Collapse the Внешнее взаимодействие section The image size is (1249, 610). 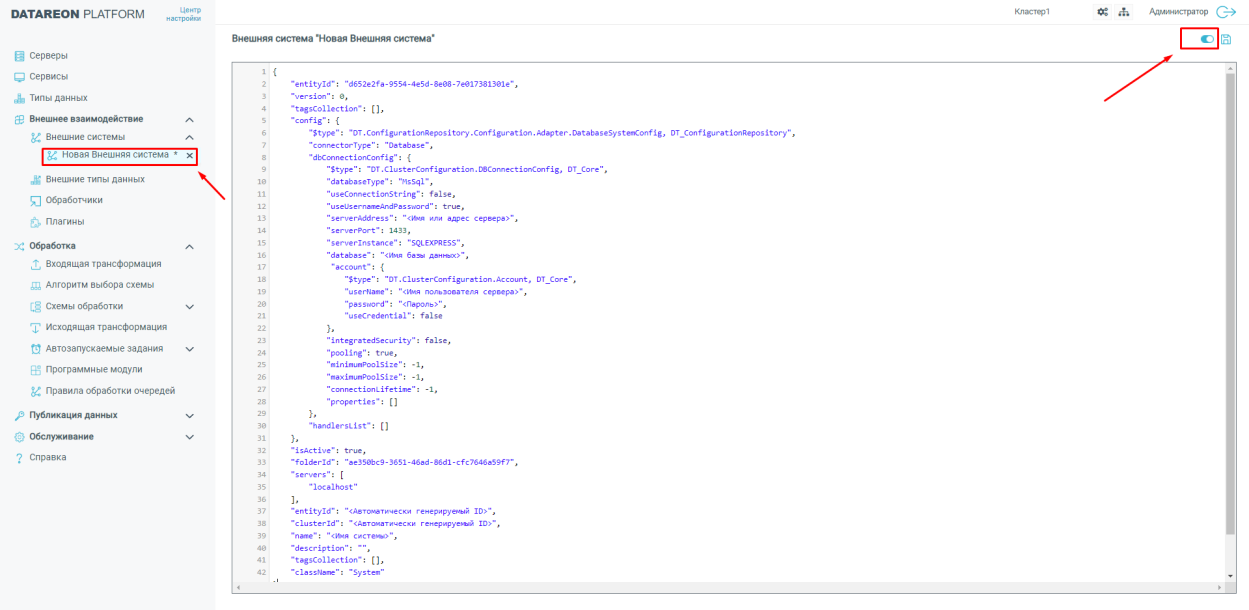tap(190, 119)
